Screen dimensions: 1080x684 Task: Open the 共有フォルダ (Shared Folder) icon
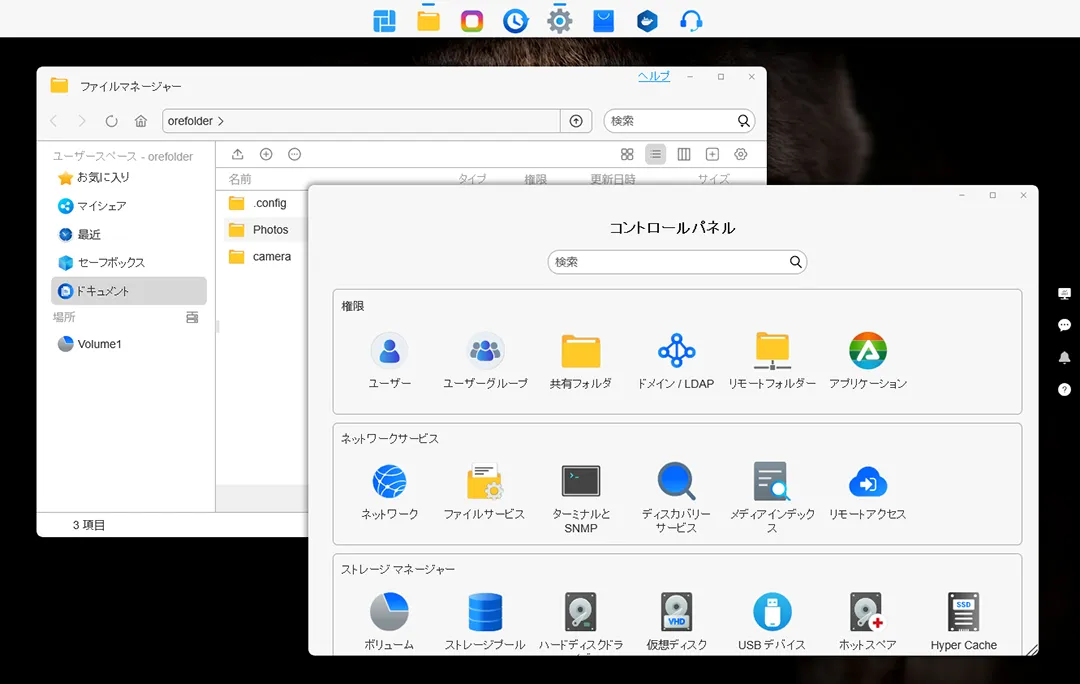coord(580,352)
